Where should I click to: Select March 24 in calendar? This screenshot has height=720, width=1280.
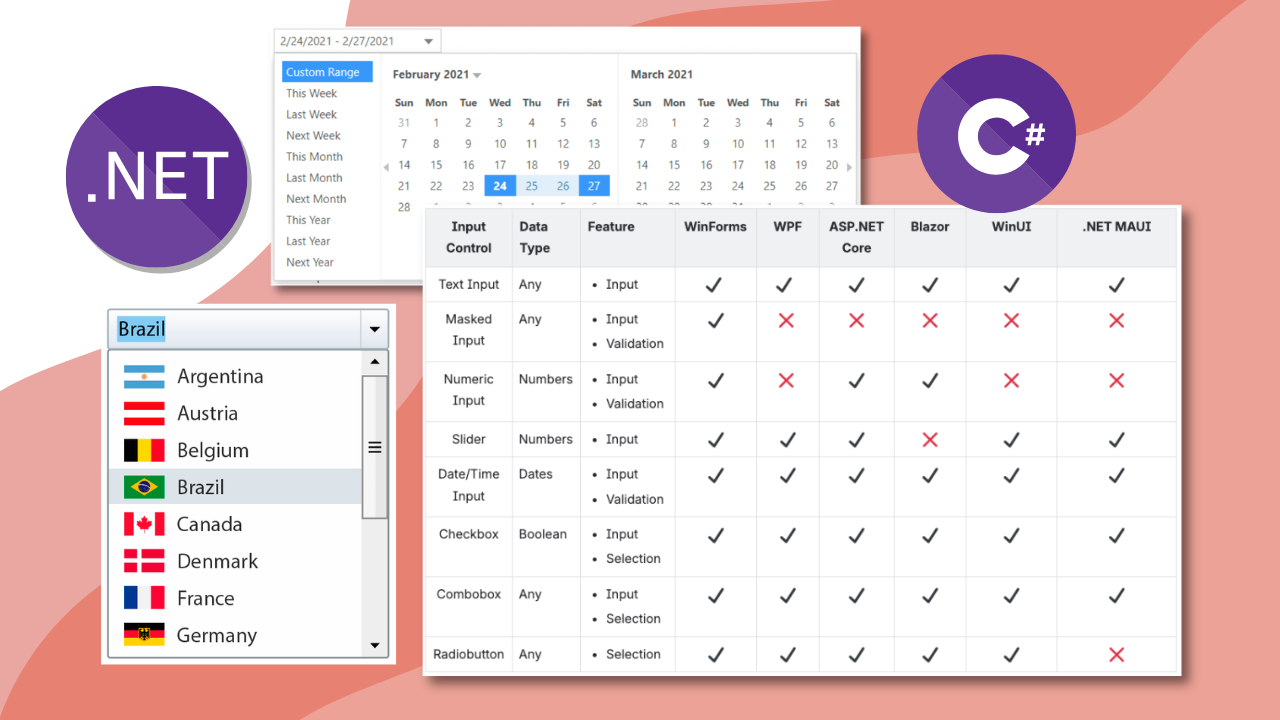(738, 186)
